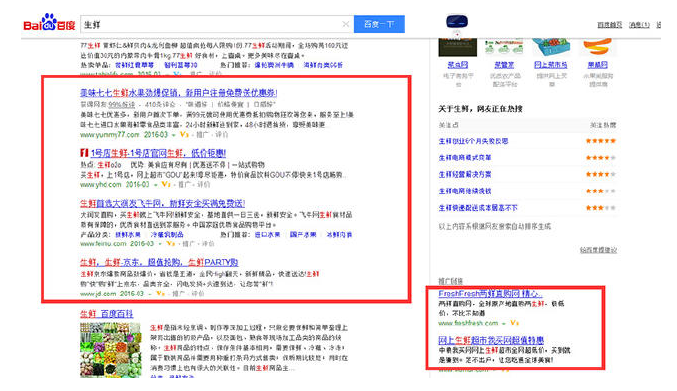The image size is (677, 391).
Task: Click the five-star rating on first hot search
Action: 601,141
